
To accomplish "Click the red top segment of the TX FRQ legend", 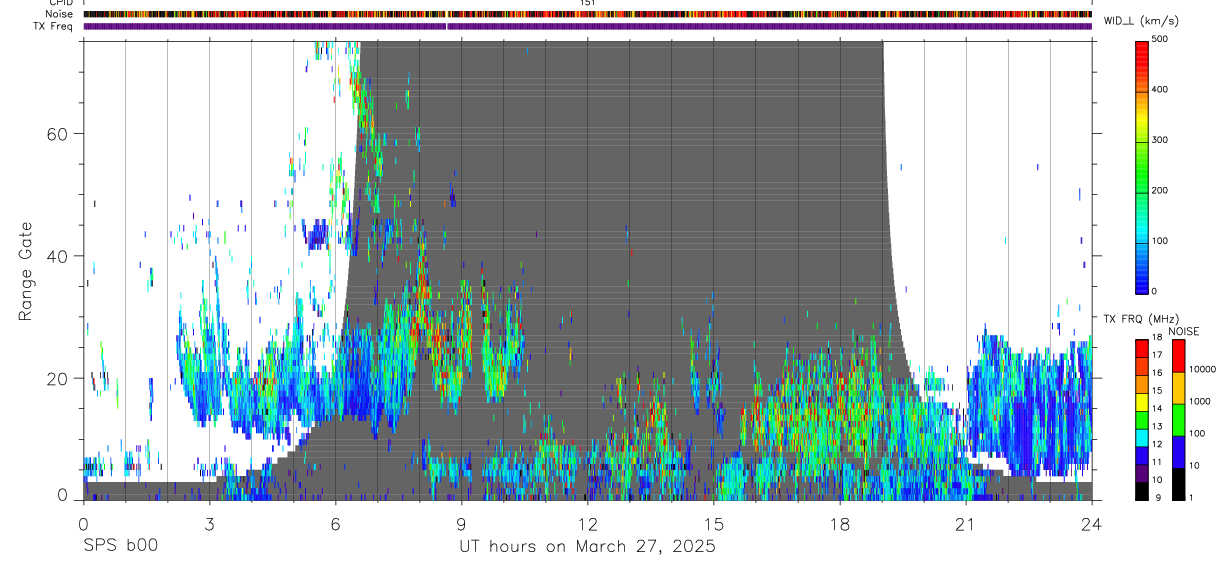I will [1142, 347].
